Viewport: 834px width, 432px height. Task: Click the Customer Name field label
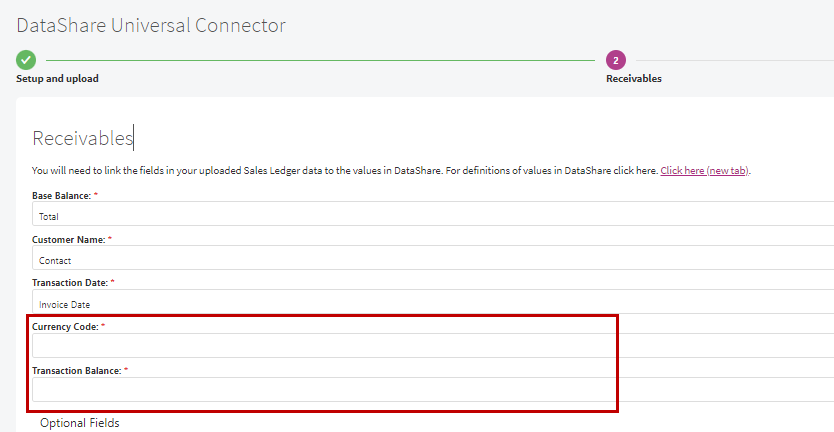click(69, 239)
